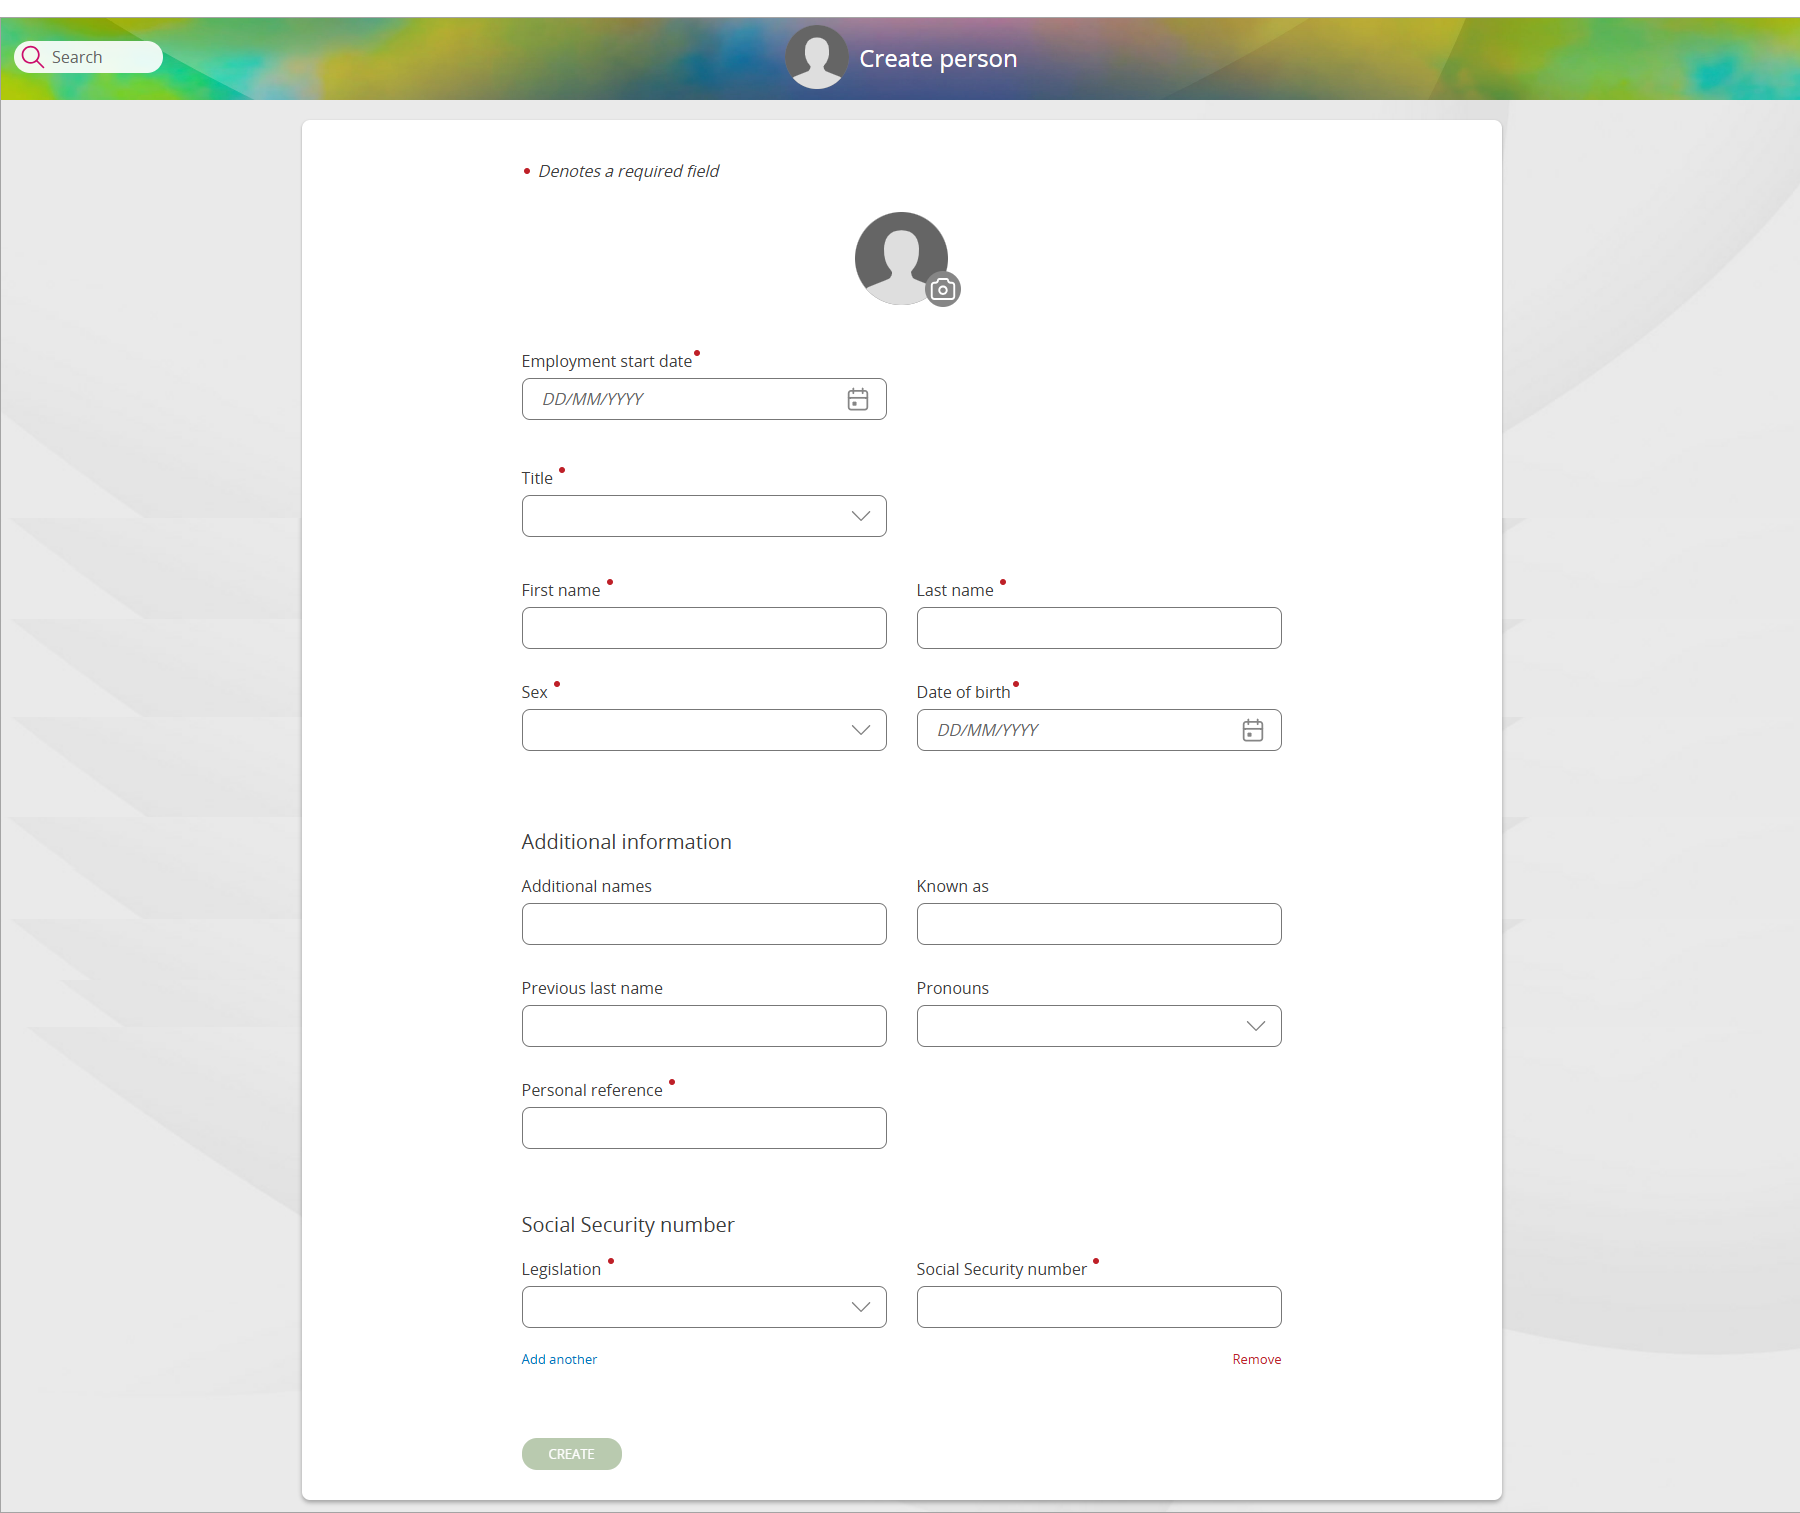Viewport: 1800px width, 1513px height.
Task: Expand the Title dropdown
Action: click(x=704, y=516)
